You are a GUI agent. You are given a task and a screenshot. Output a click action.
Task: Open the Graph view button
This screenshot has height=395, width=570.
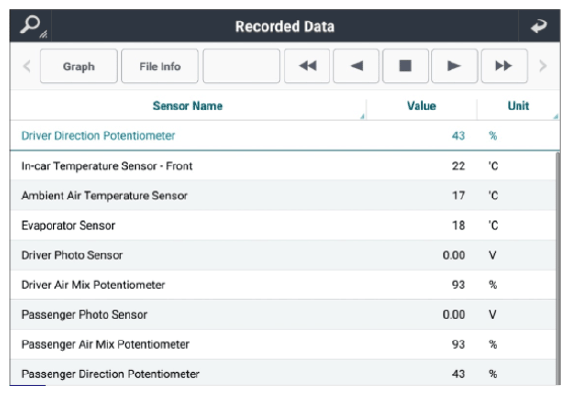(x=79, y=66)
